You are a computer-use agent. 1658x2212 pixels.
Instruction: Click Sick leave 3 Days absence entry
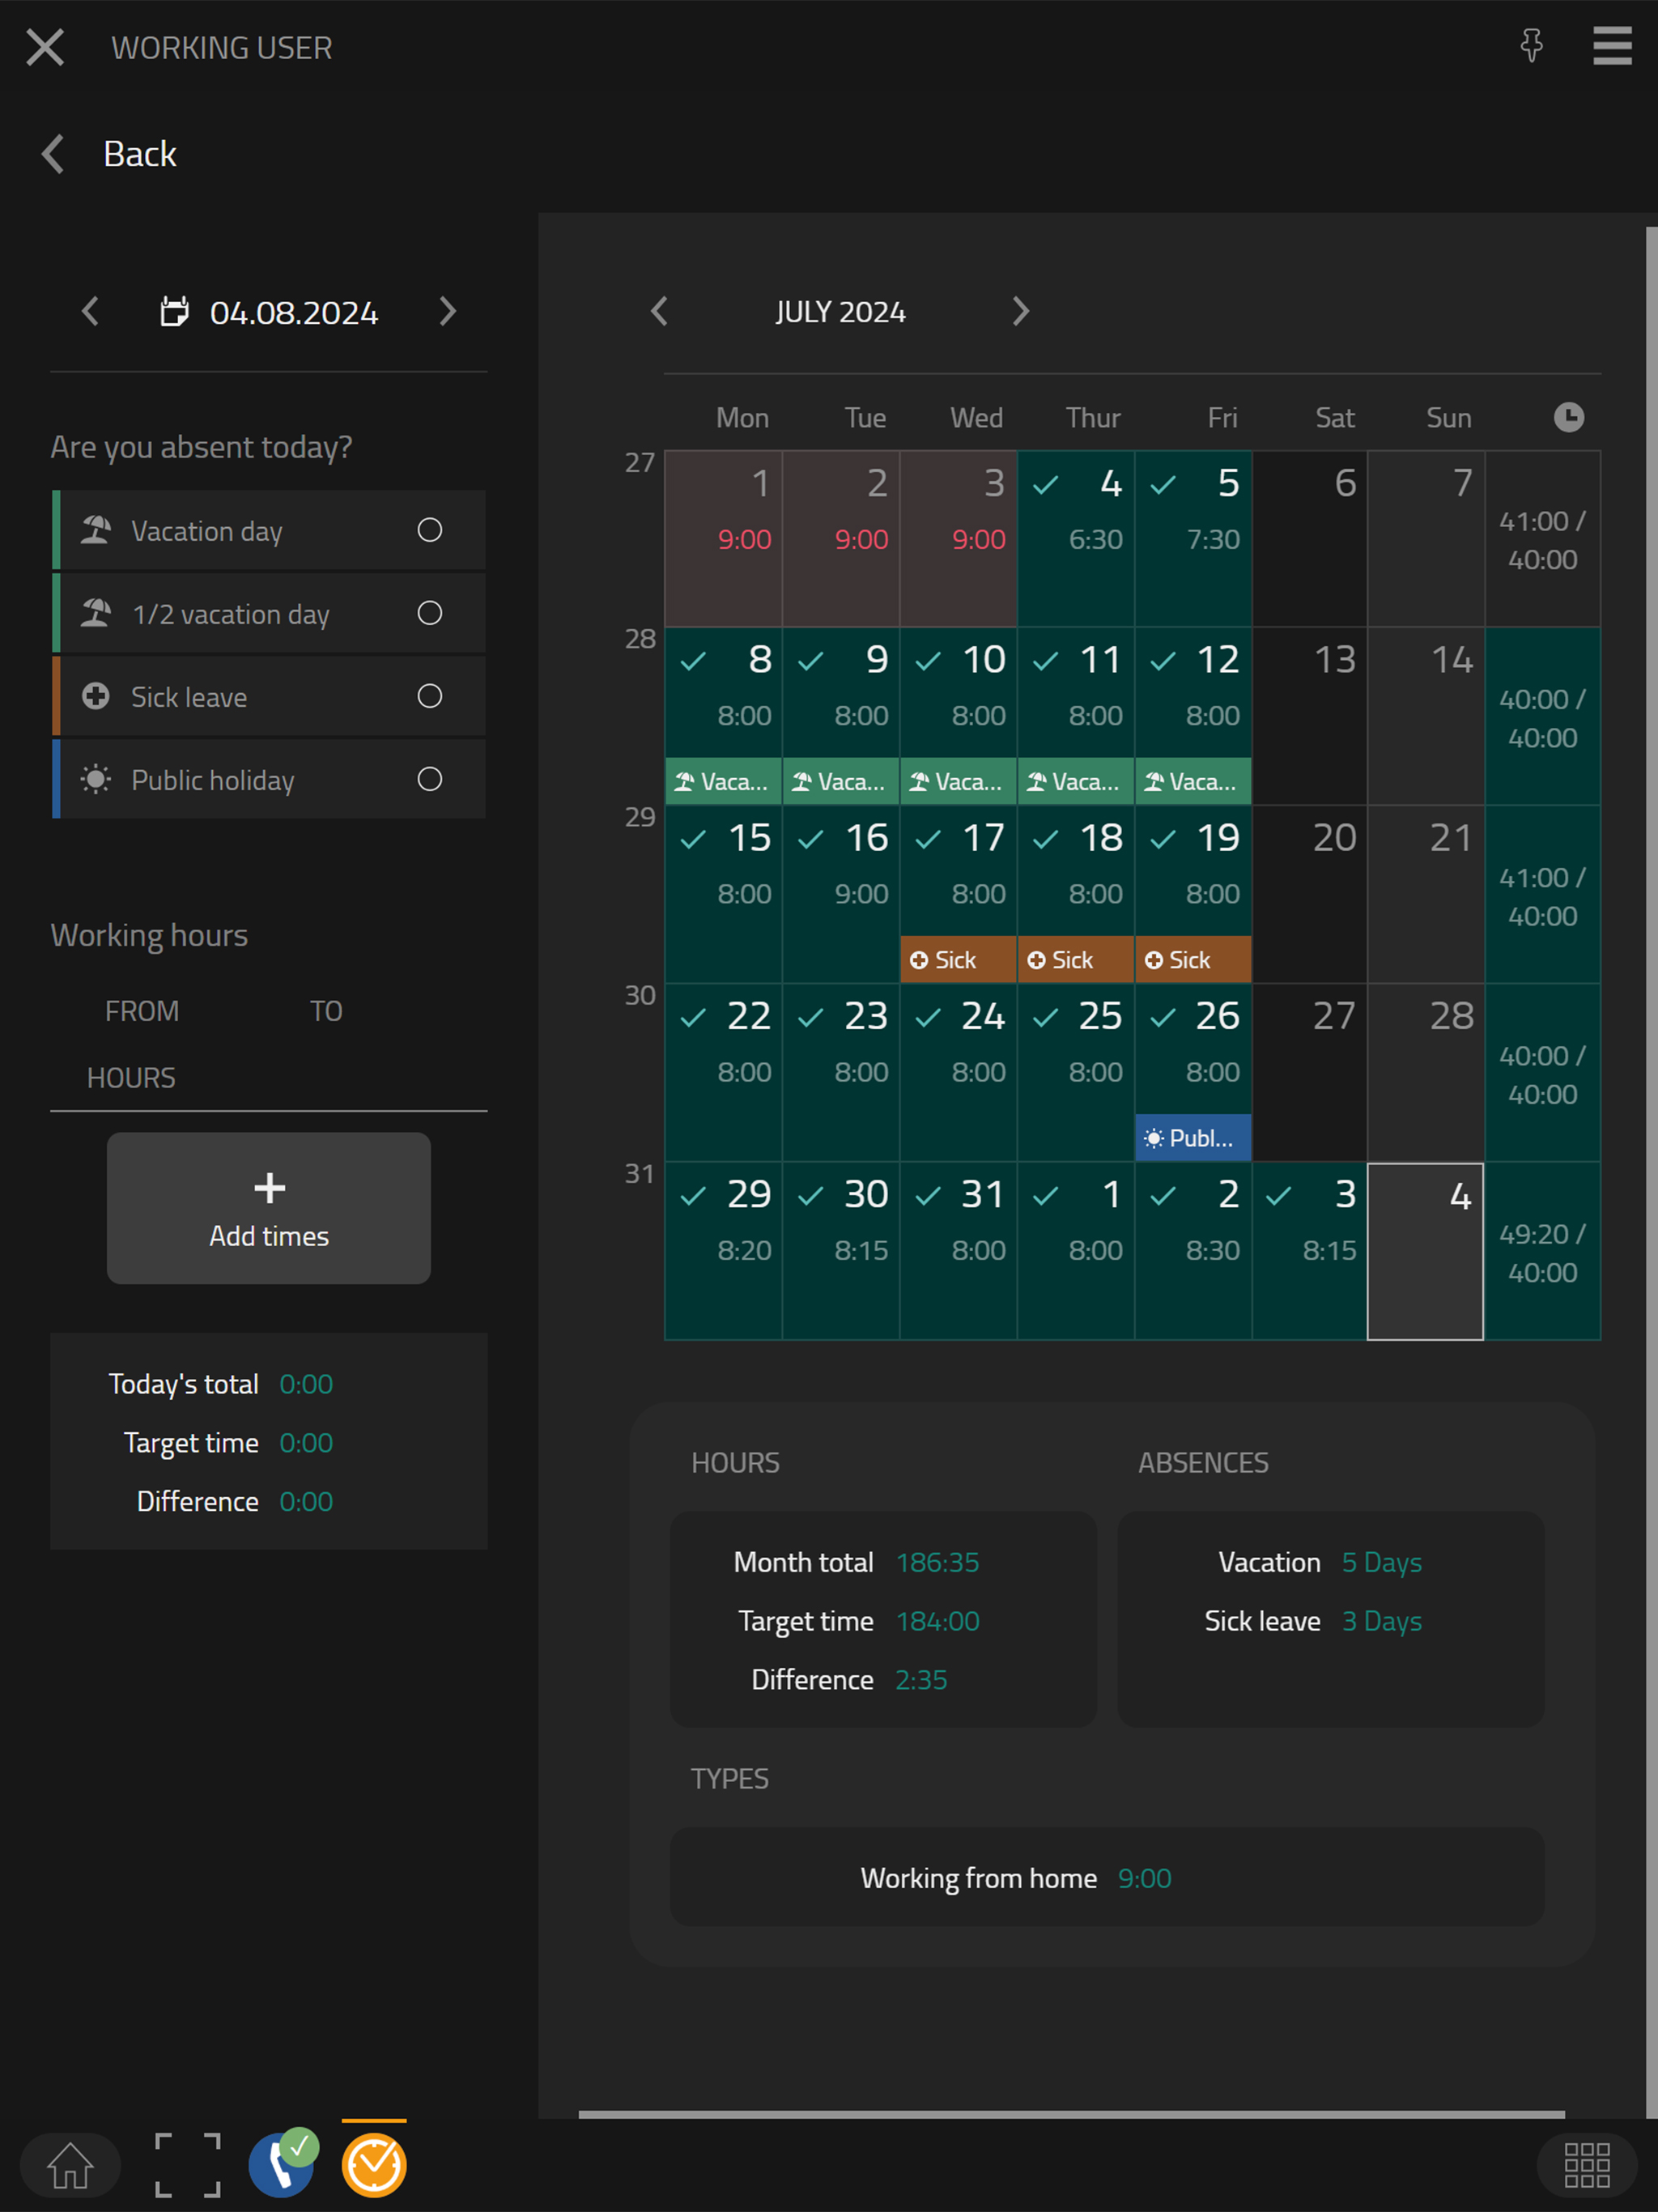[x=1313, y=1620]
